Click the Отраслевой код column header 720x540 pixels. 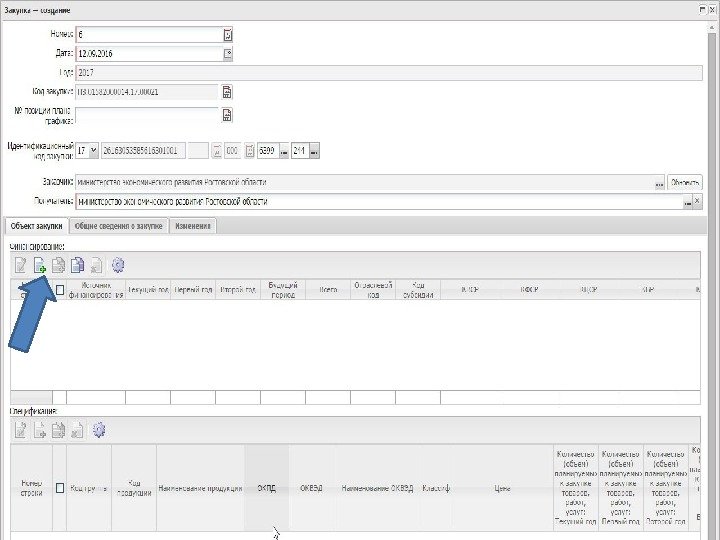373,290
